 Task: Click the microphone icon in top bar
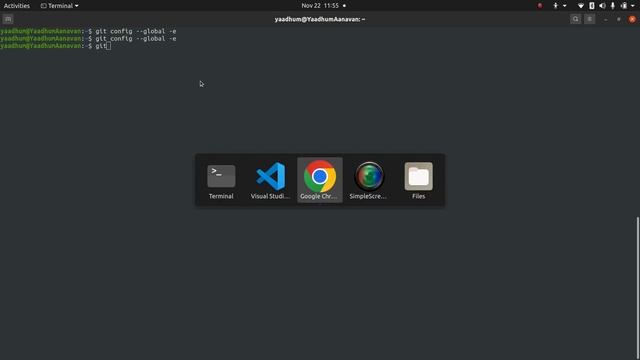pyautogui.click(x=613, y=6)
